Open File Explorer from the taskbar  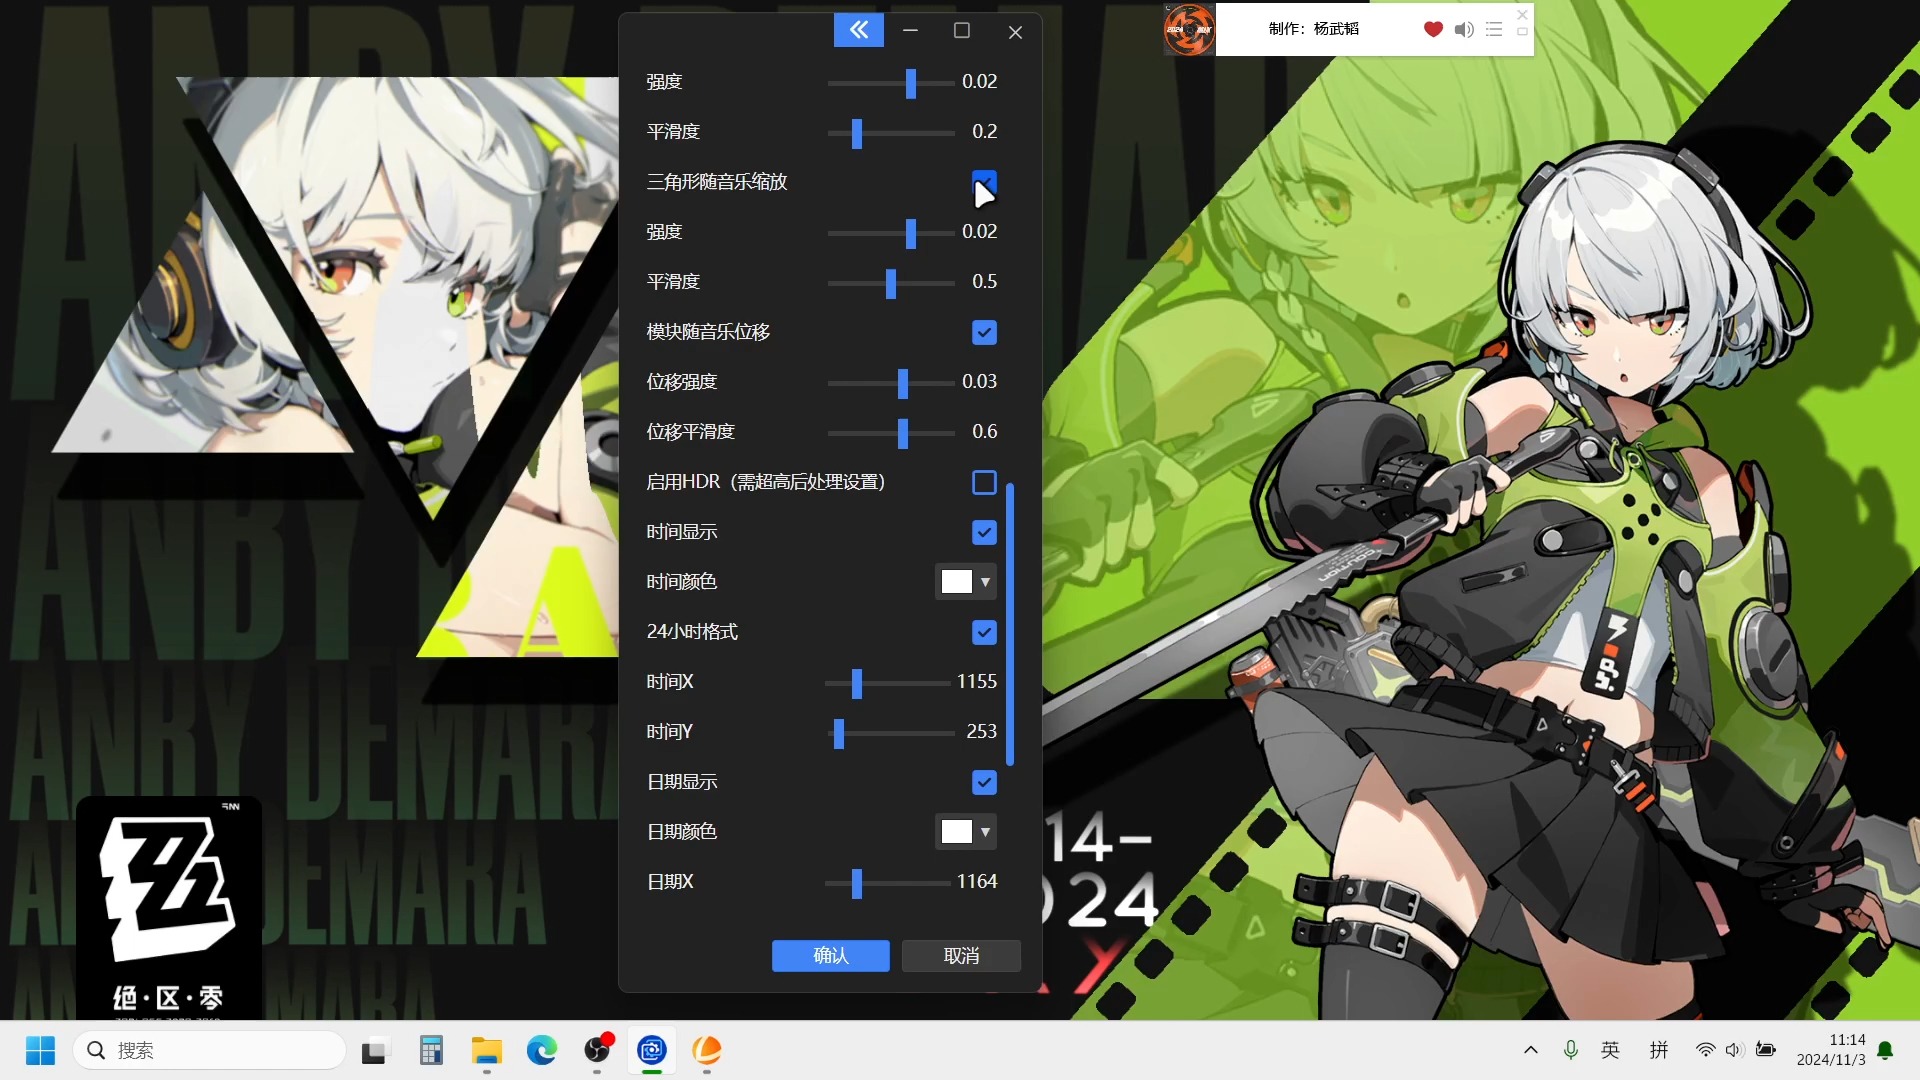(487, 1050)
